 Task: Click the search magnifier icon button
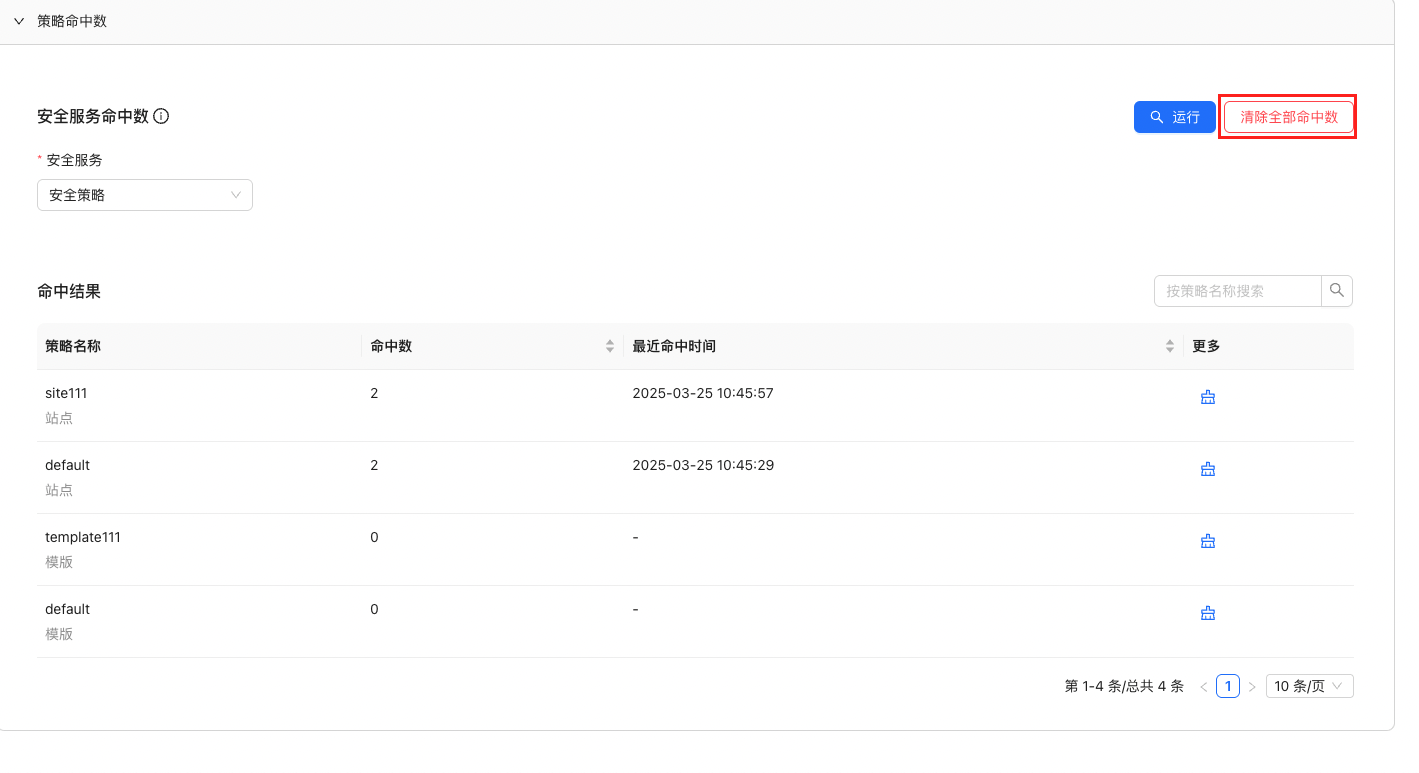(x=1337, y=291)
